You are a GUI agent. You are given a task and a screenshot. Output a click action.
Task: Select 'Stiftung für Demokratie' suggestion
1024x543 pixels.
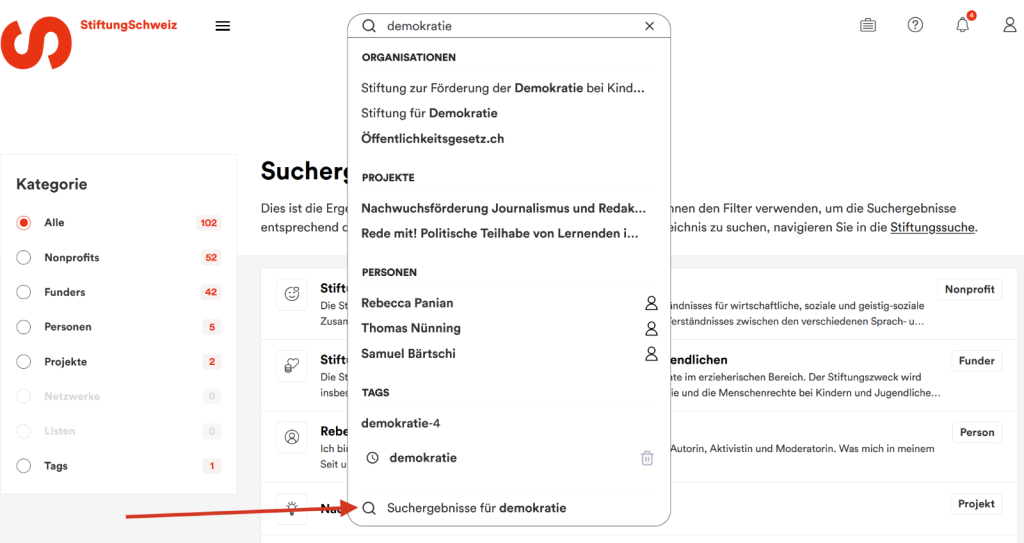point(429,113)
